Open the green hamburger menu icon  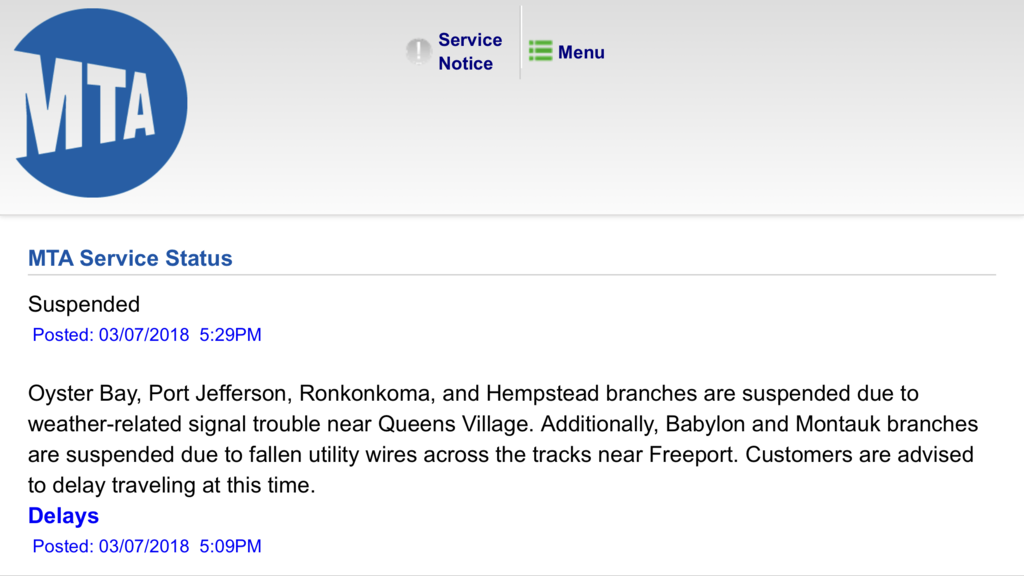point(541,51)
